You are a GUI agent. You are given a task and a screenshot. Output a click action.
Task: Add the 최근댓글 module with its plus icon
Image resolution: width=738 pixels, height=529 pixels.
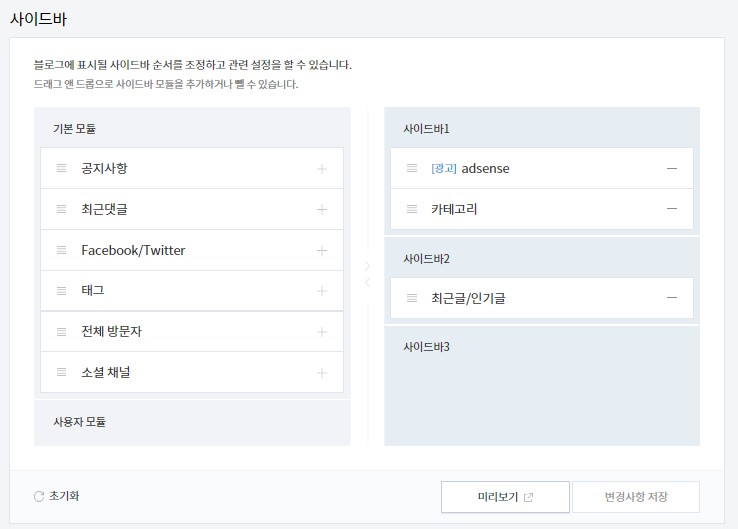[x=322, y=209]
